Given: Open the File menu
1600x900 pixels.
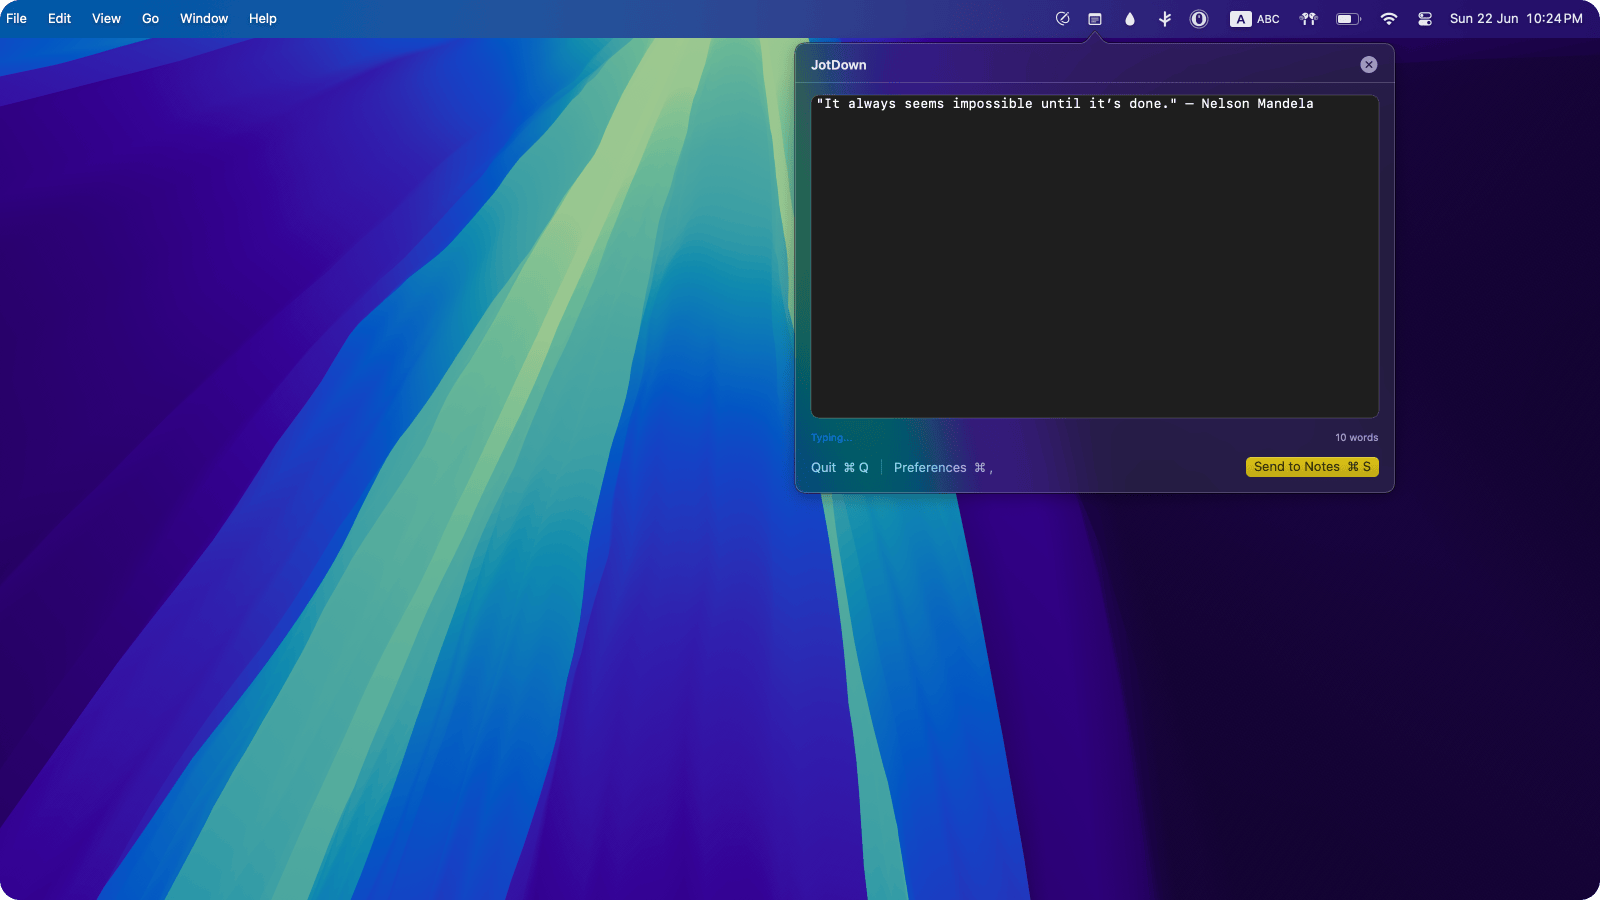Looking at the screenshot, I should [17, 19].
